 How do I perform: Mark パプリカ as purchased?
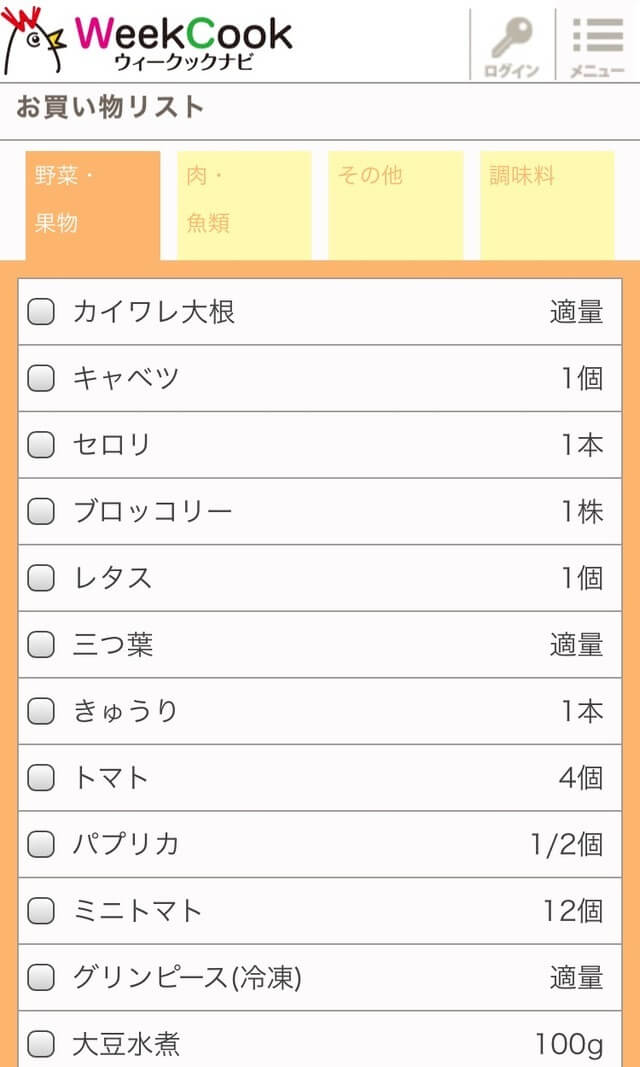[x=41, y=844]
